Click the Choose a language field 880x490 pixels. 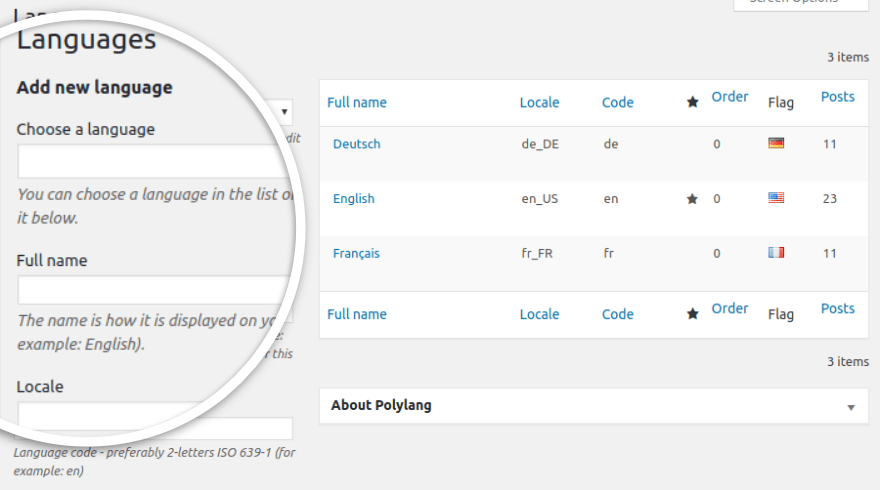(155, 162)
